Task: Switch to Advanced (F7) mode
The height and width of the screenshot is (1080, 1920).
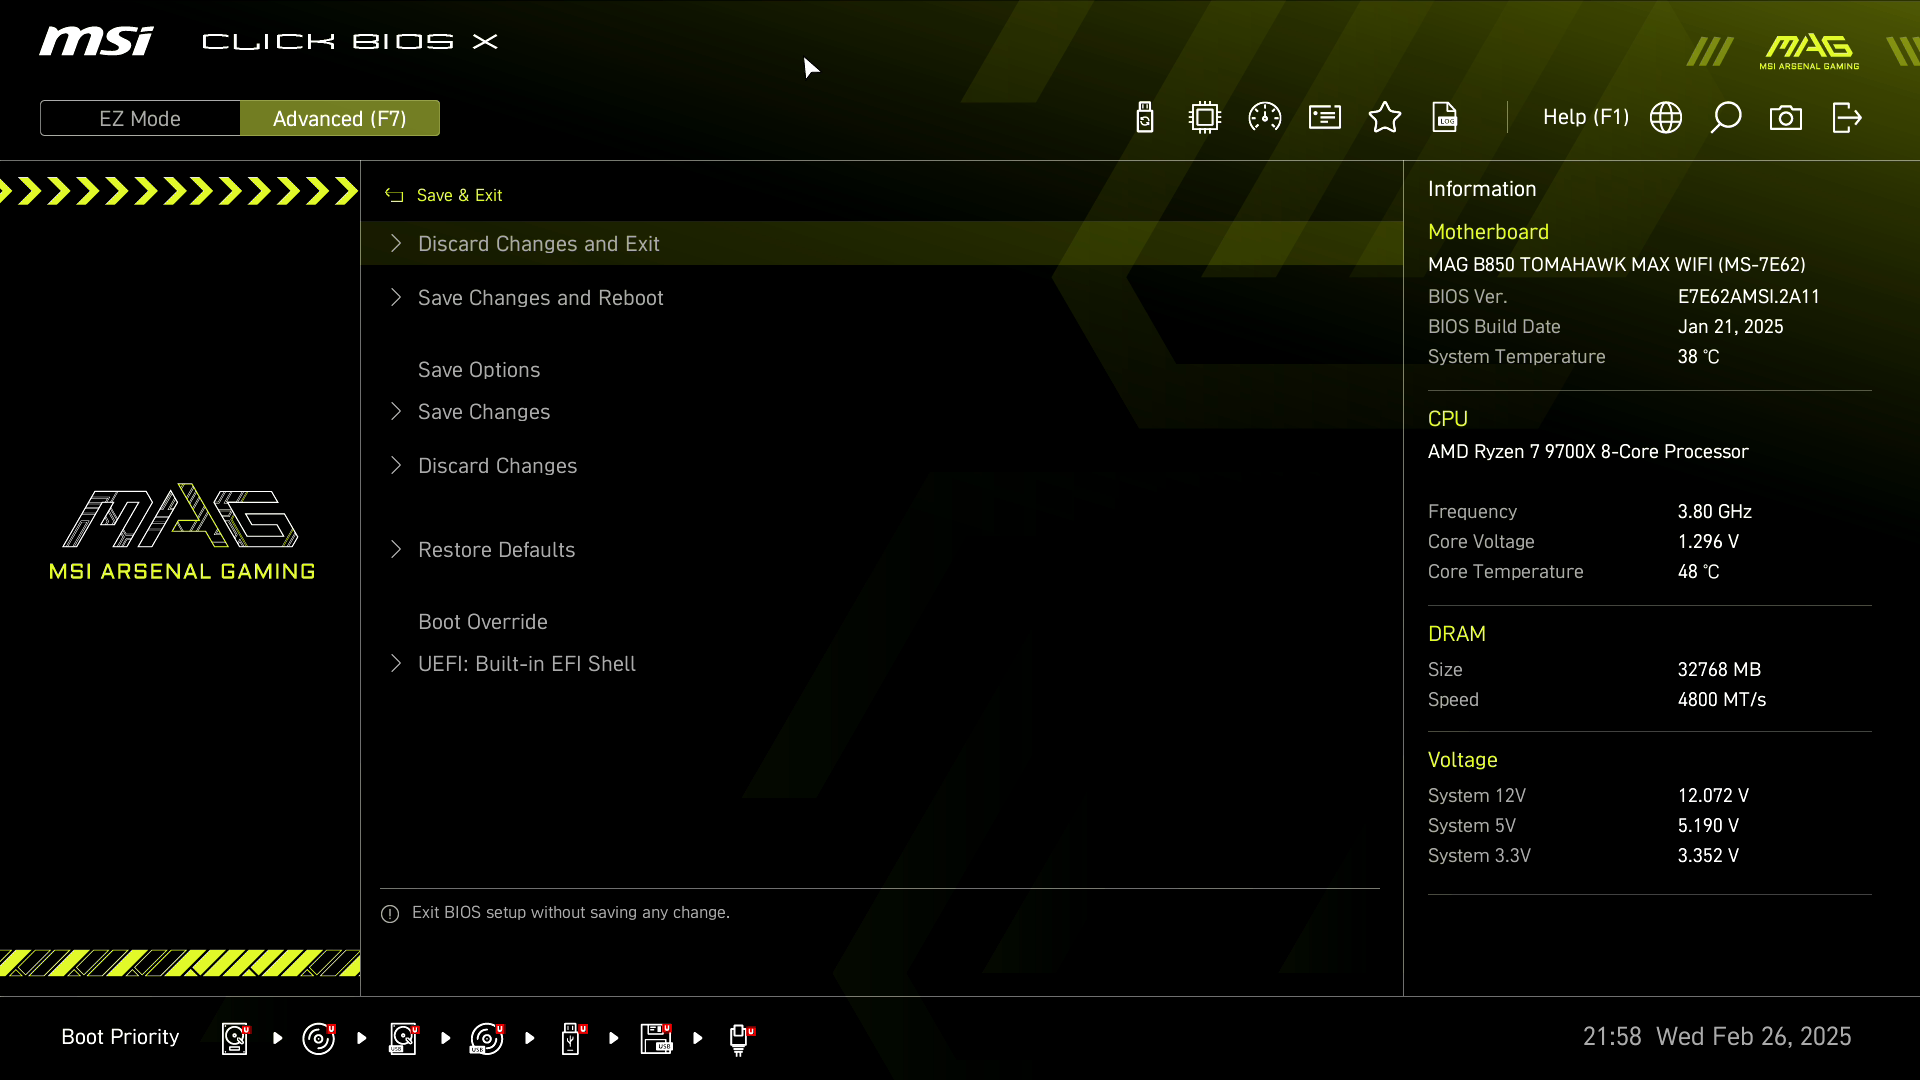Action: click(340, 118)
